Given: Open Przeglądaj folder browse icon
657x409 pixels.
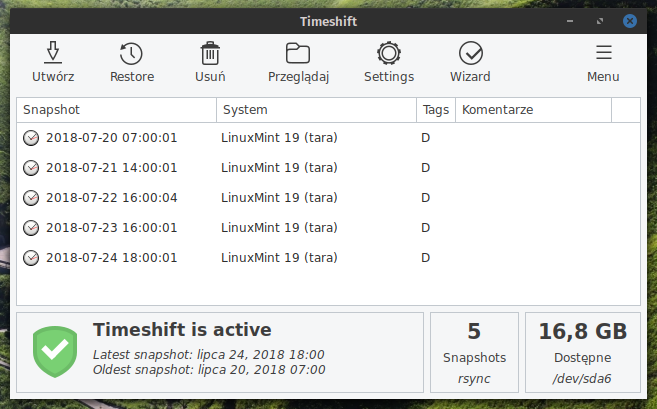Looking at the screenshot, I should point(298,53).
